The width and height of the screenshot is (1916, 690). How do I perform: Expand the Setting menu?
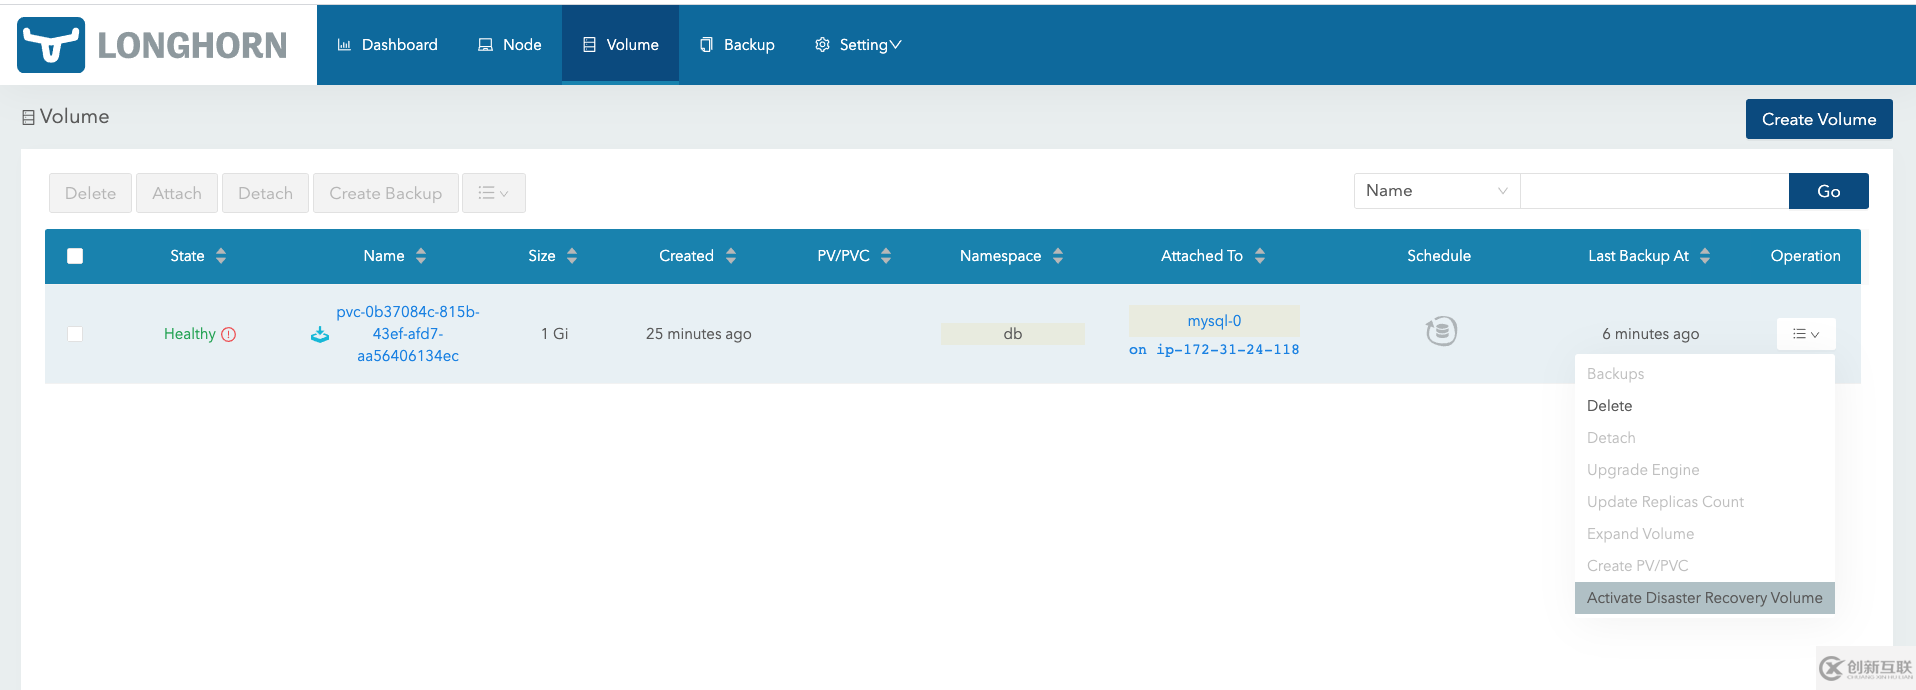[x=858, y=45]
